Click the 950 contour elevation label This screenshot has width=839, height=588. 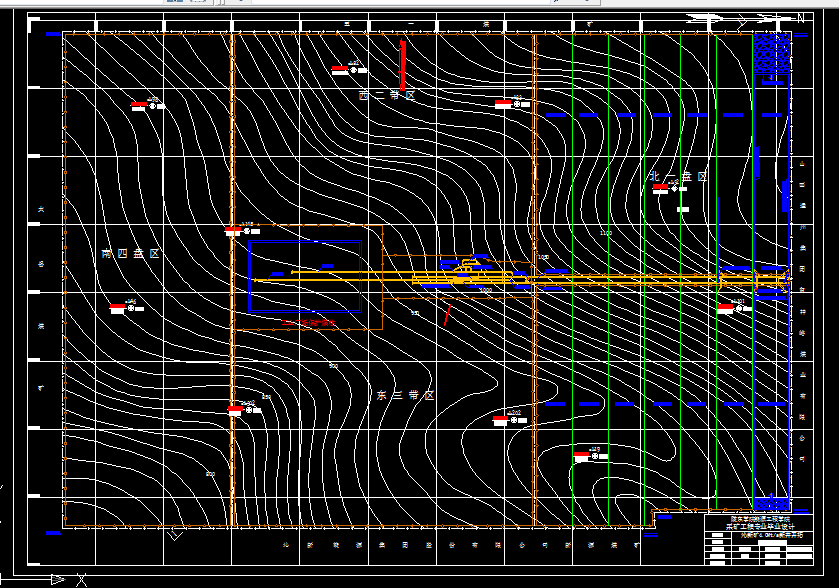[415, 313]
